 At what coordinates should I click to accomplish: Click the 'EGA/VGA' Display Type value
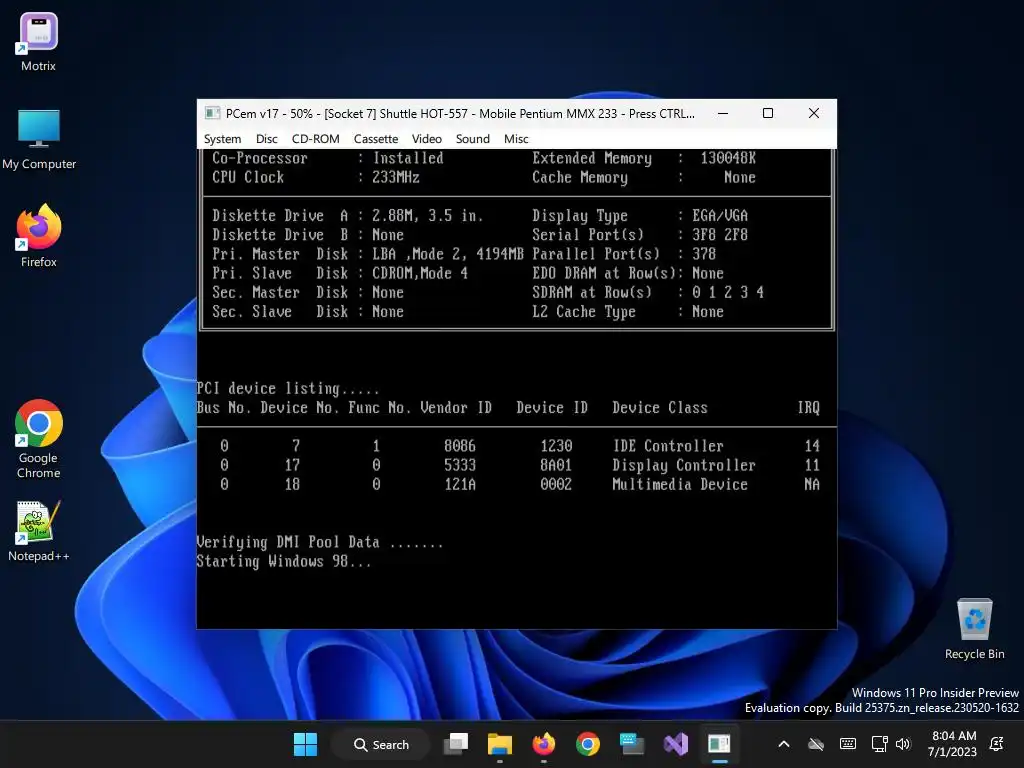coord(720,216)
